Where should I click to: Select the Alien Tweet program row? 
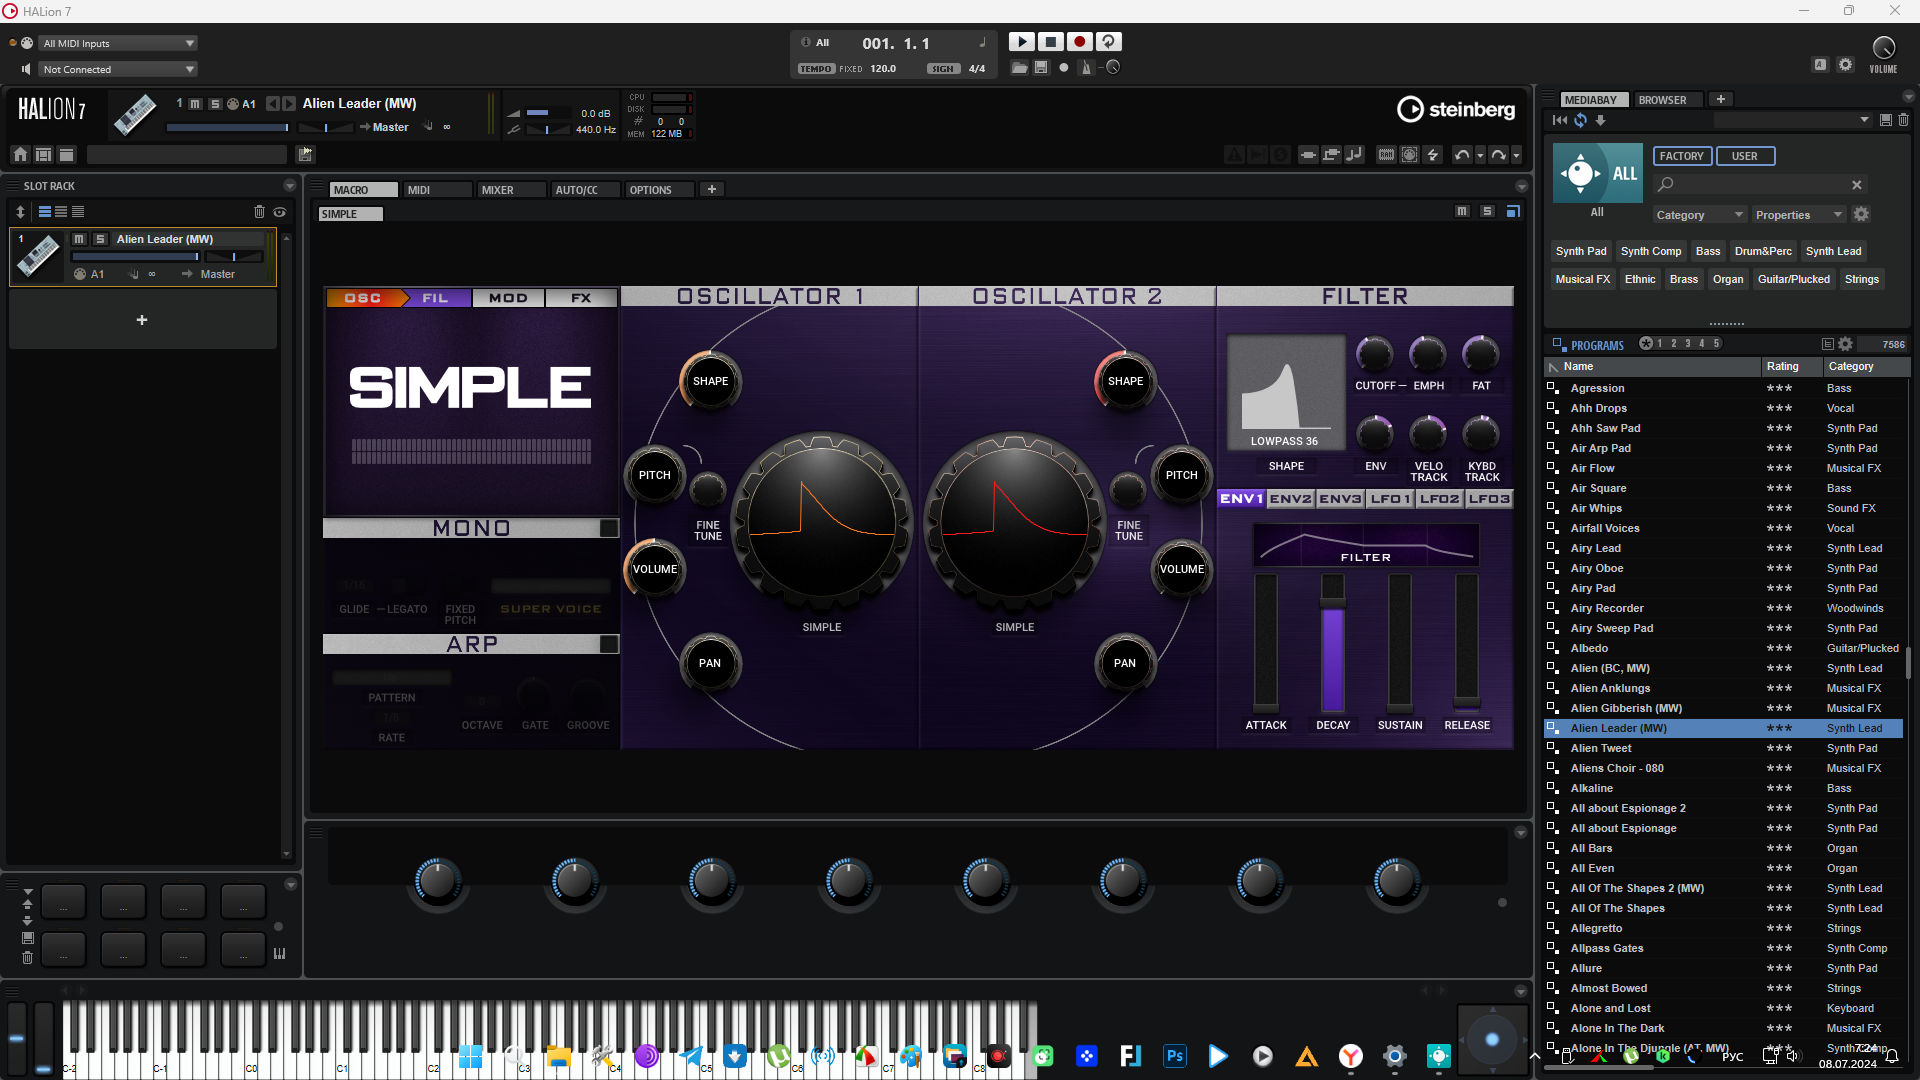coord(1724,748)
